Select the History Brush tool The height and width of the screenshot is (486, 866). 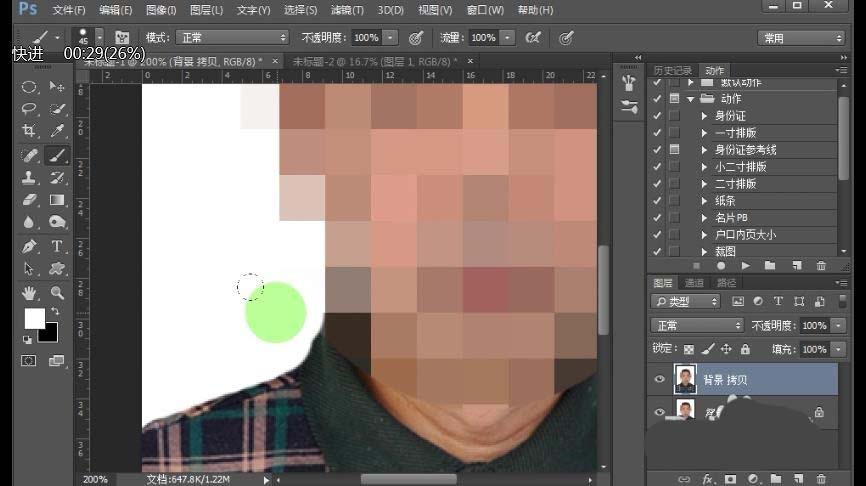pyautogui.click(x=56, y=177)
